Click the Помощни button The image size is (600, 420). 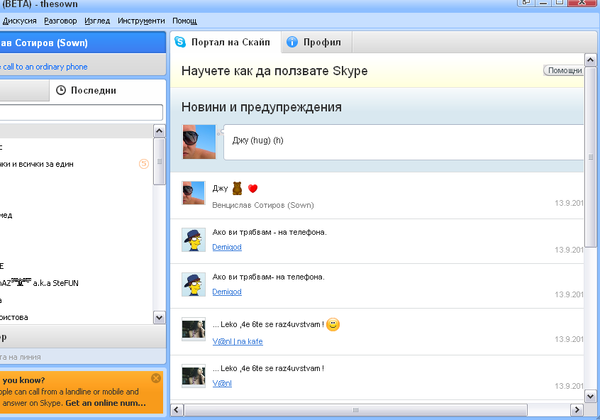pos(564,70)
